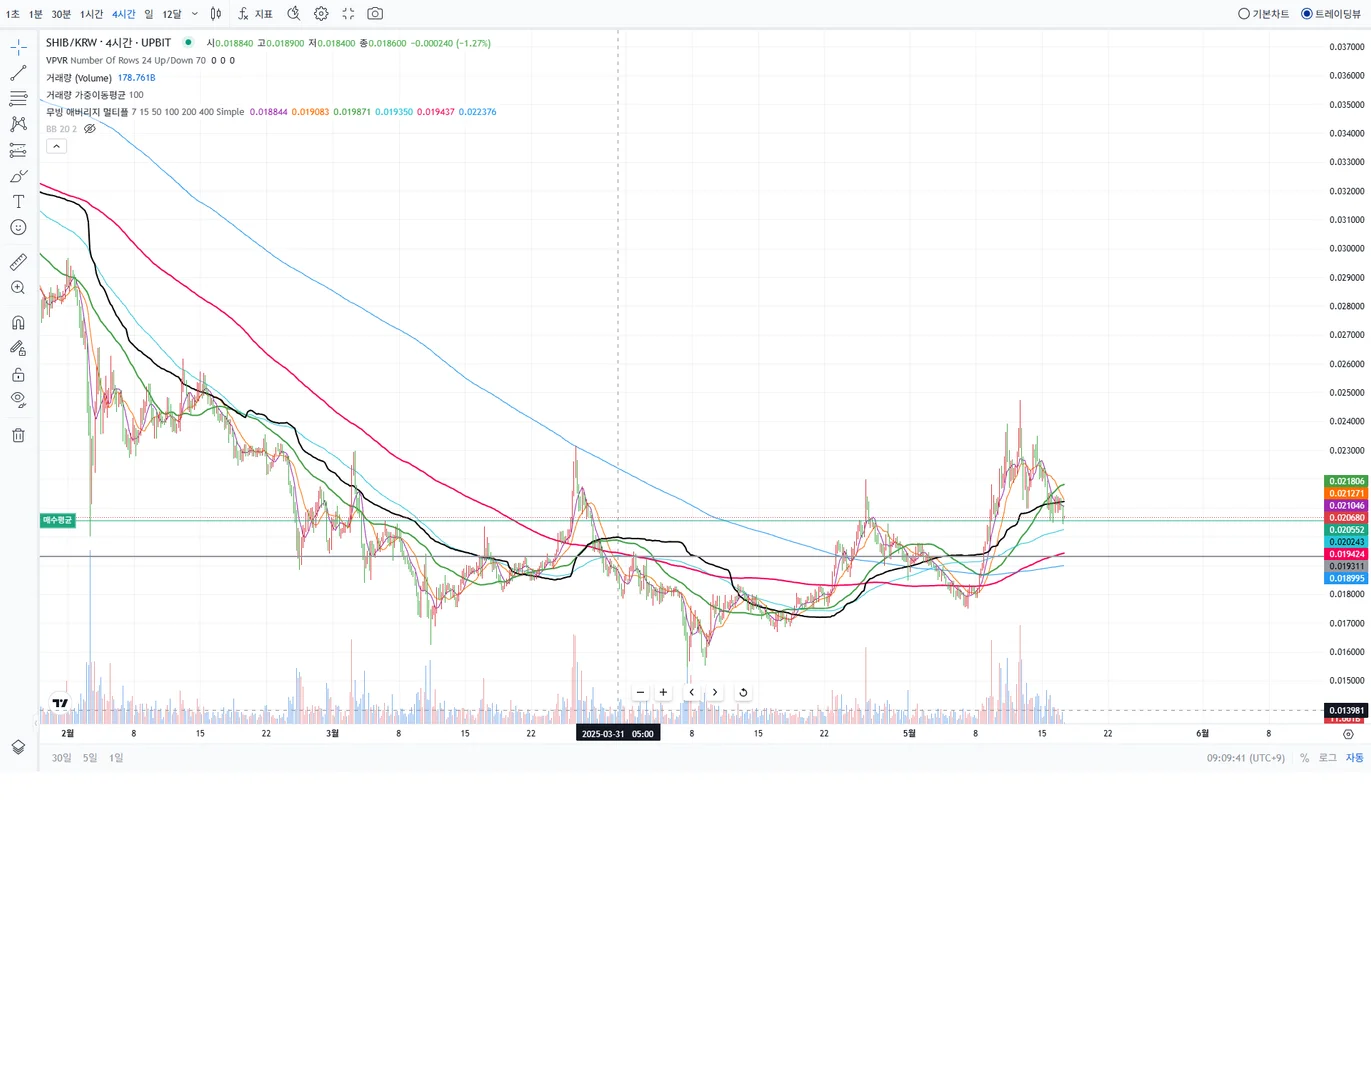Click the indicator templates icon
This screenshot has height=1080, width=1371.
pos(294,14)
